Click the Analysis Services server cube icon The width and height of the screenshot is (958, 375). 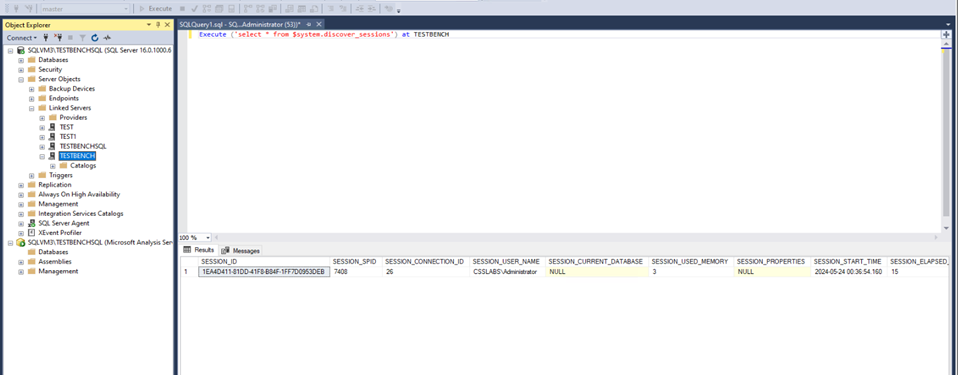coord(21,242)
